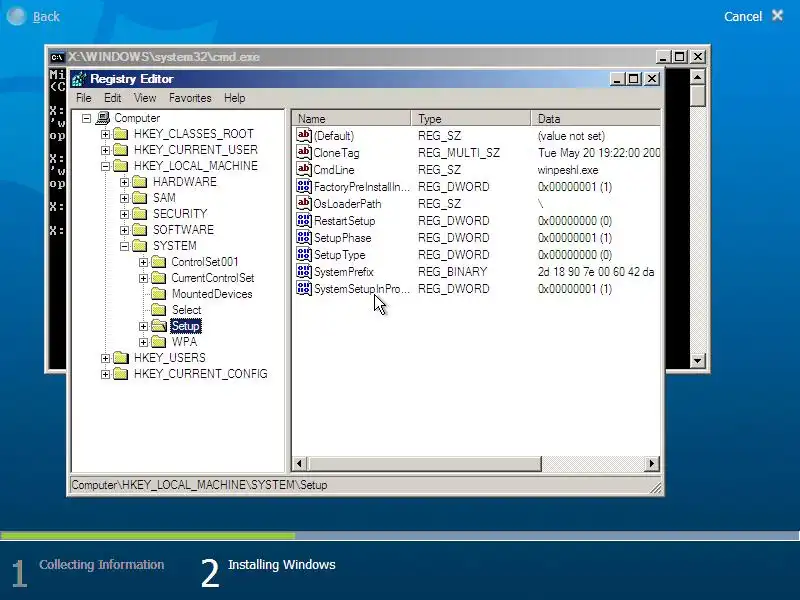The image size is (800, 600).
Task: Go Back in Windows Setup
Action: (34, 16)
